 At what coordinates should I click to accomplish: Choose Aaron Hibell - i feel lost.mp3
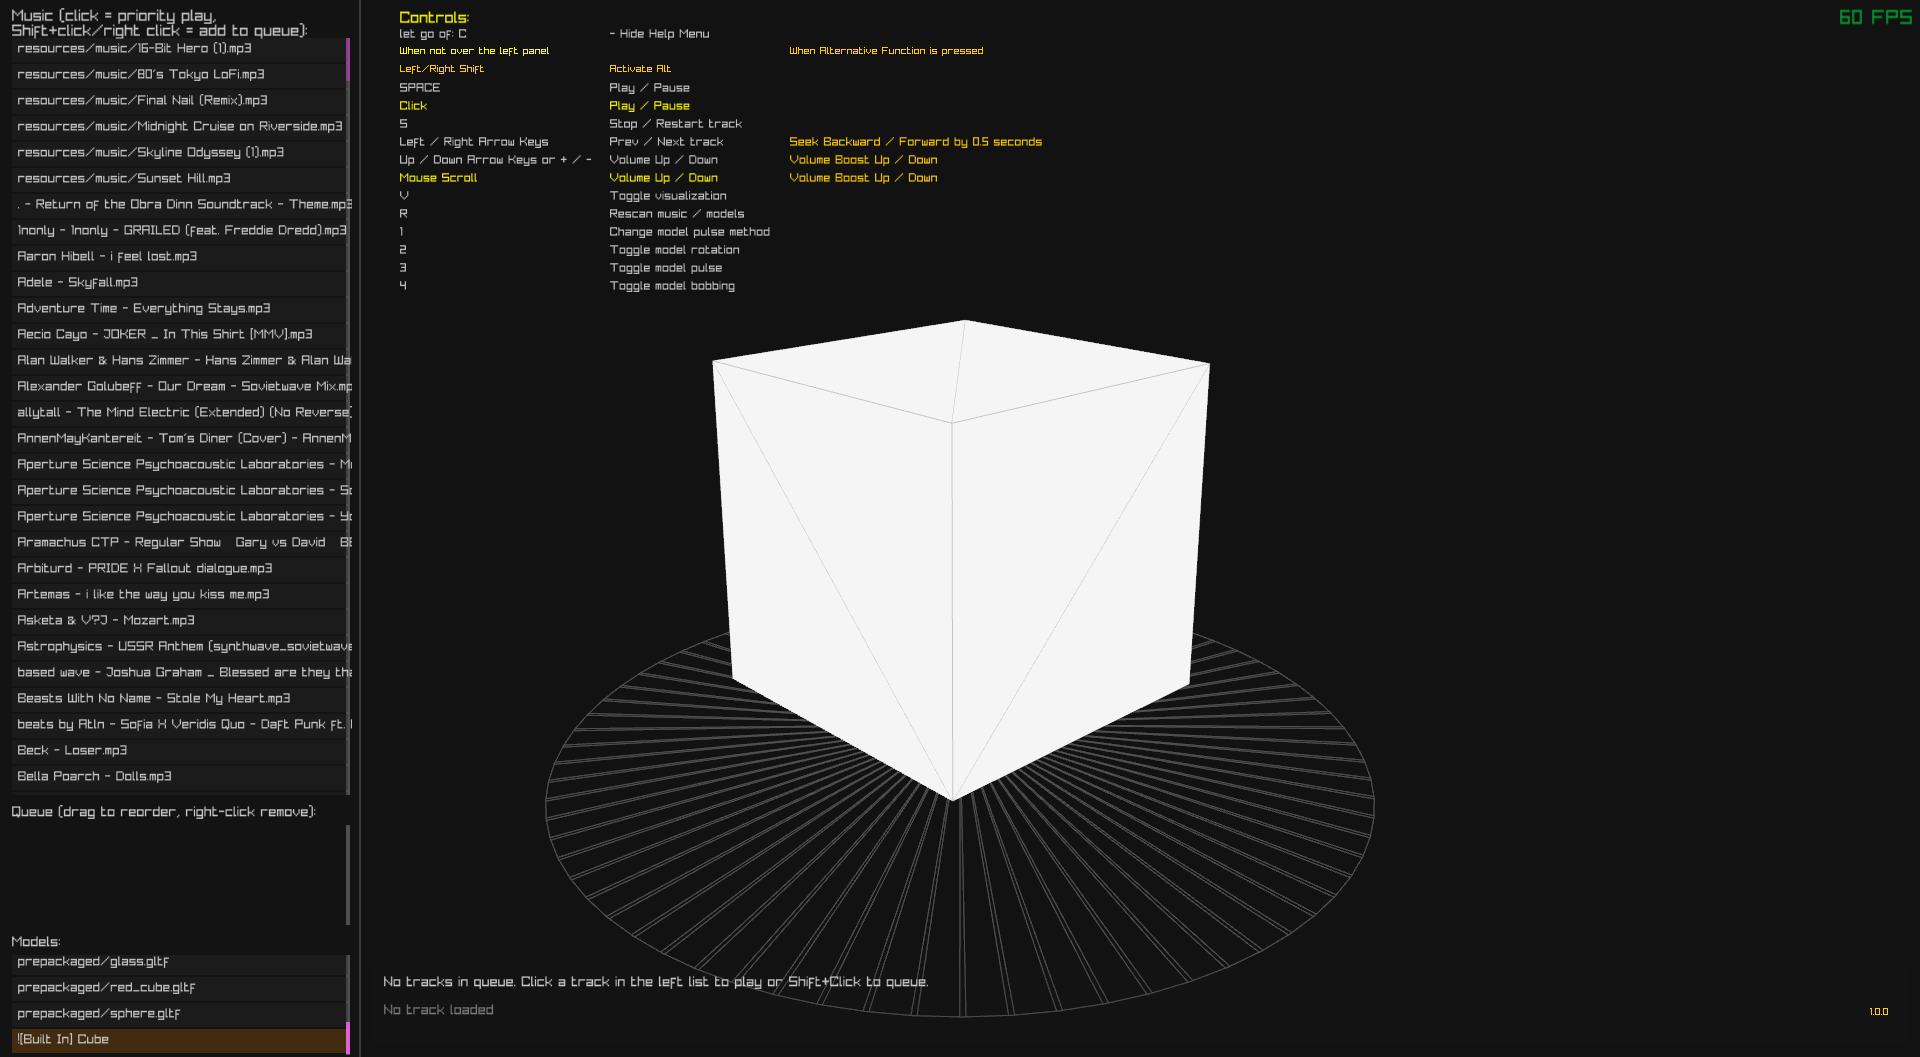coord(178,257)
